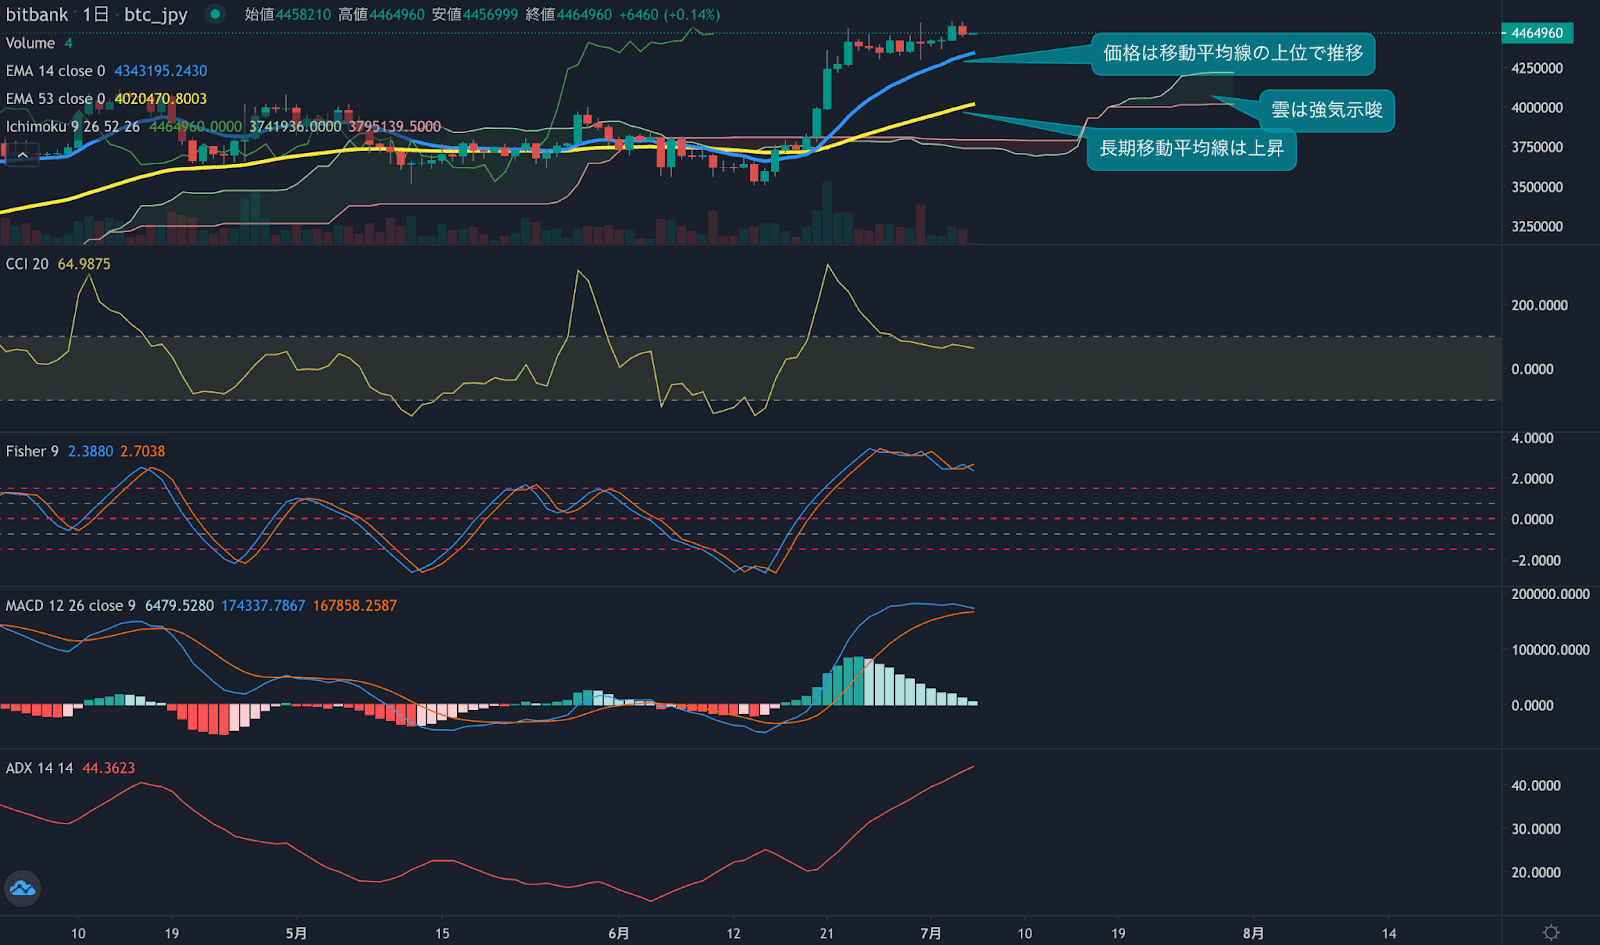Viewport: 1600px width, 945px height.
Task: Select the 価格は移動平均線の上位で推移 callout
Action: (x=1233, y=53)
